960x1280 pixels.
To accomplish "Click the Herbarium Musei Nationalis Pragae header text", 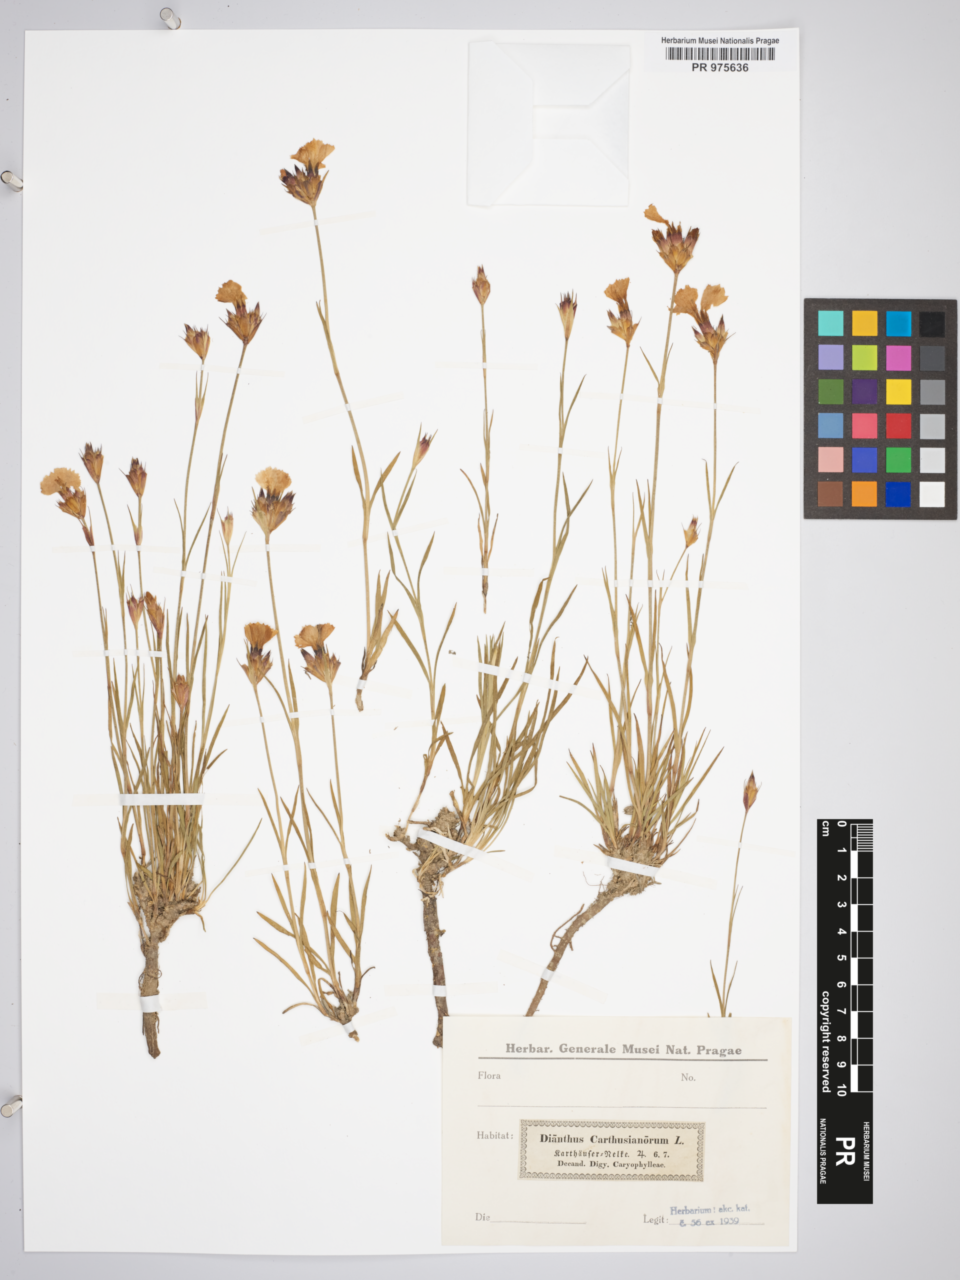I will 720,41.
